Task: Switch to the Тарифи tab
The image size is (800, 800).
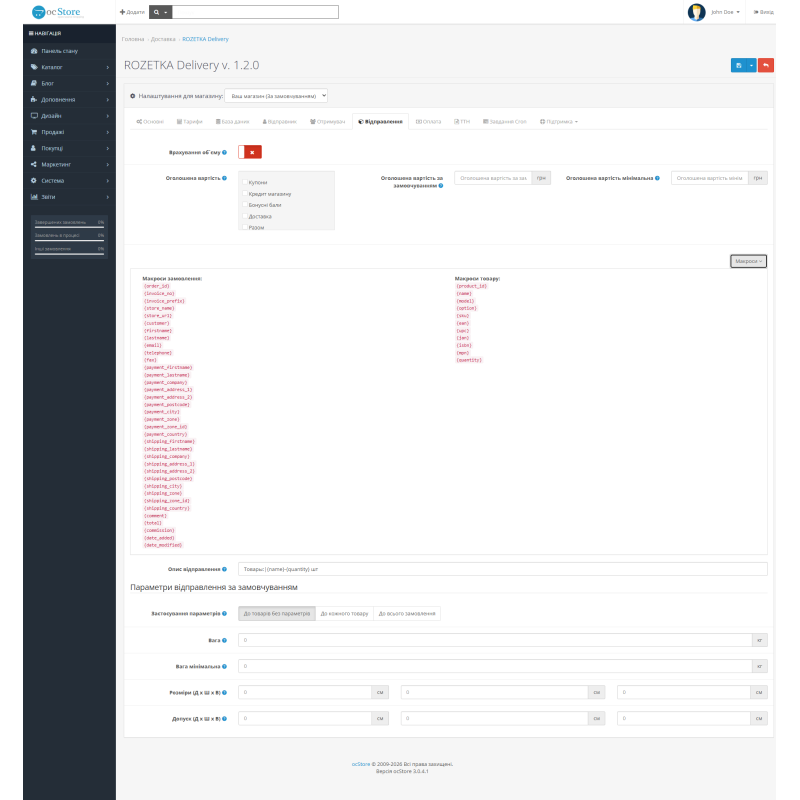Action: coord(190,121)
